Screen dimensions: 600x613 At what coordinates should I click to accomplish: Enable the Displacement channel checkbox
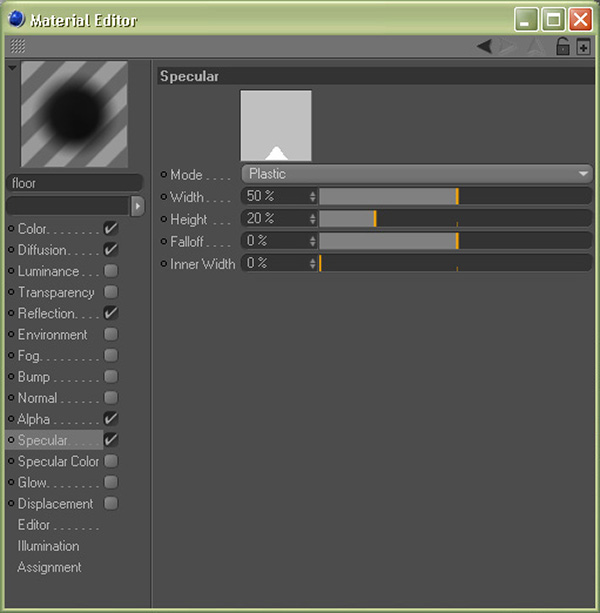coord(111,503)
